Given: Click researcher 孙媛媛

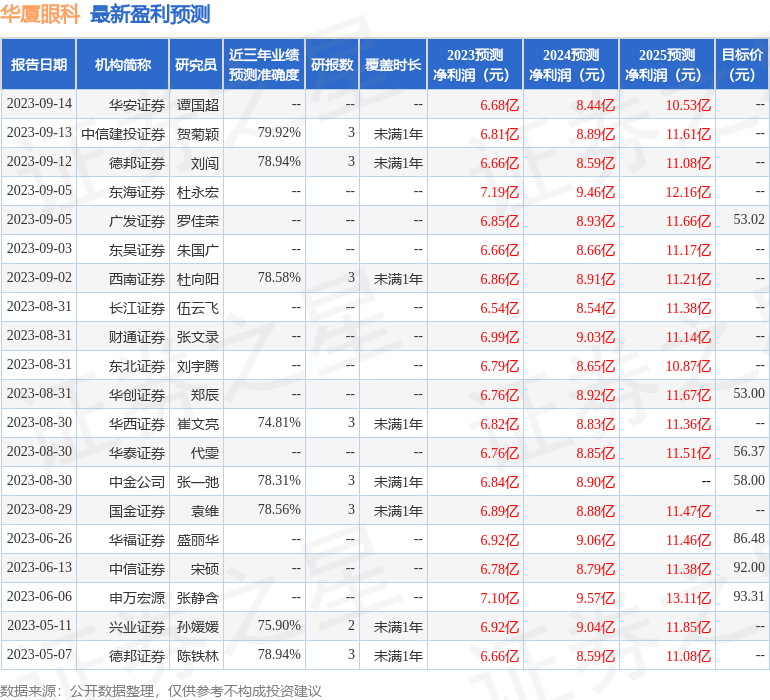Looking at the screenshot, I should pos(197,626).
